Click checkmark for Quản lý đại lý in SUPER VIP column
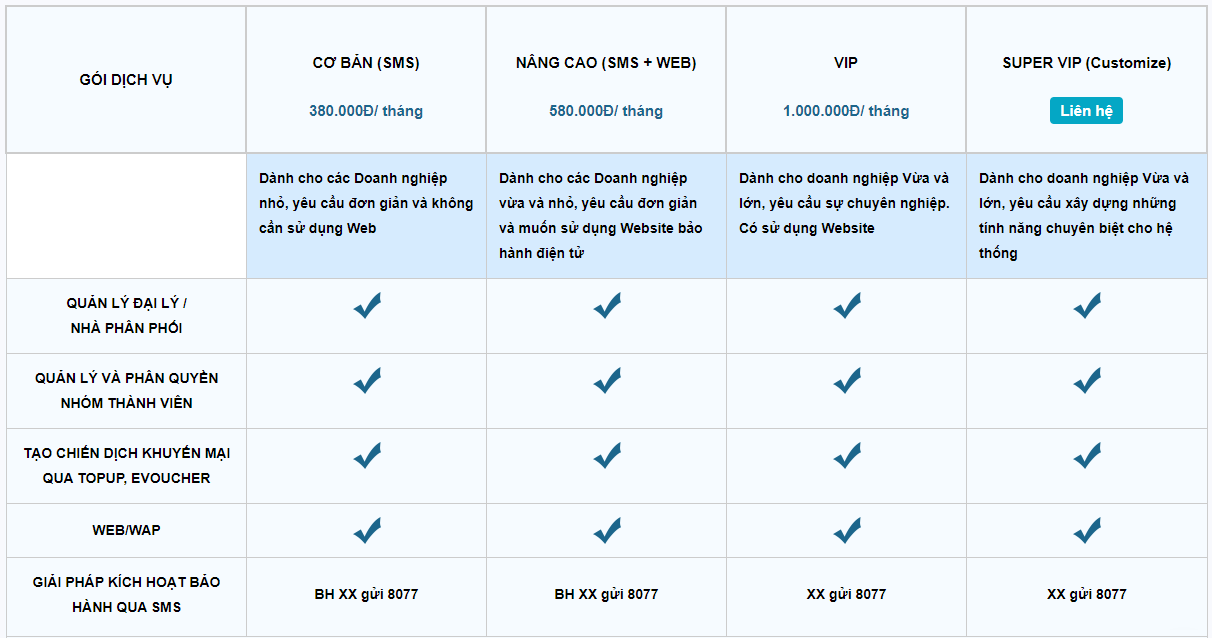This screenshot has width=1212, height=638. point(1087,306)
